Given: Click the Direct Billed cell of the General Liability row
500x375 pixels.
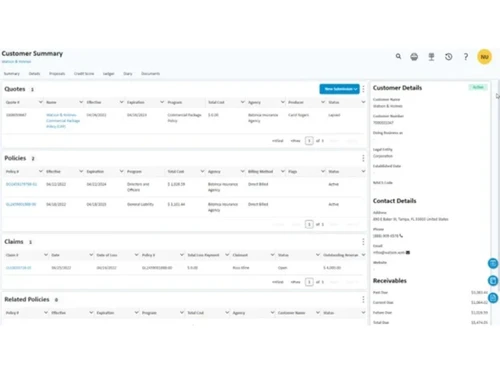Looking at the screenshot, I should click(258, 204).
